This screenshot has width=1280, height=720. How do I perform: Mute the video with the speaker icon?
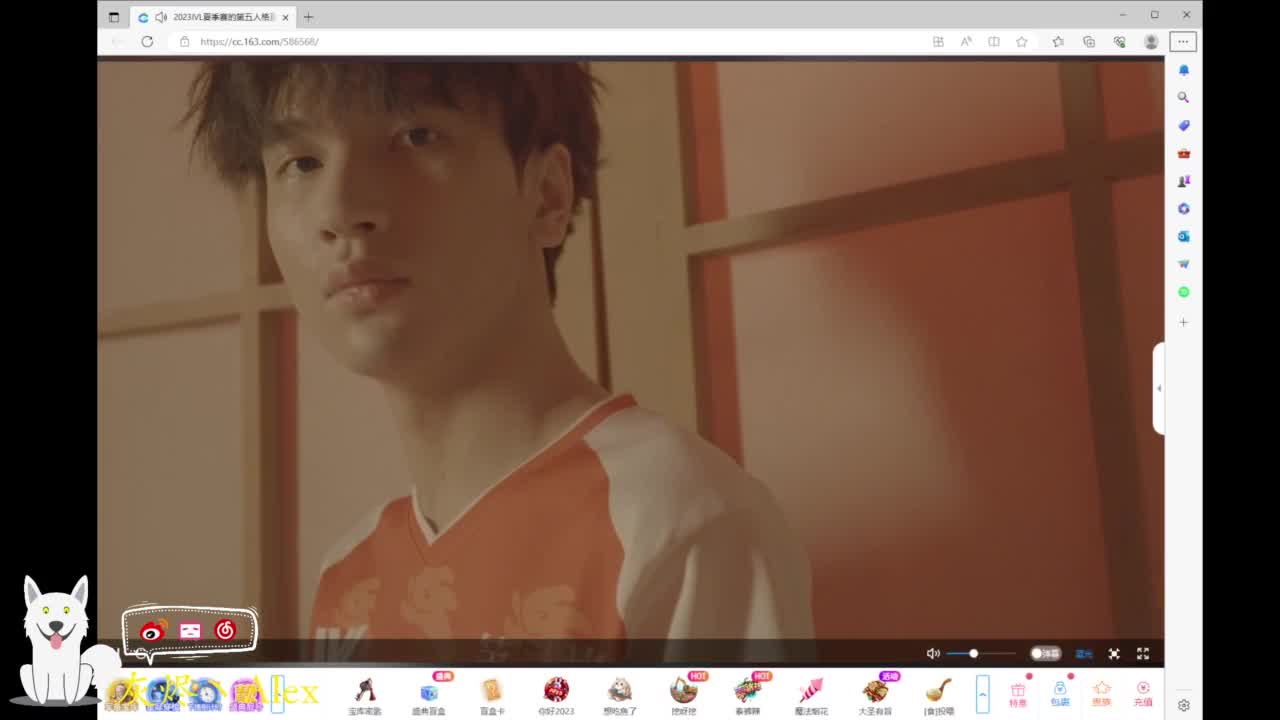click(x=933, y=653)
